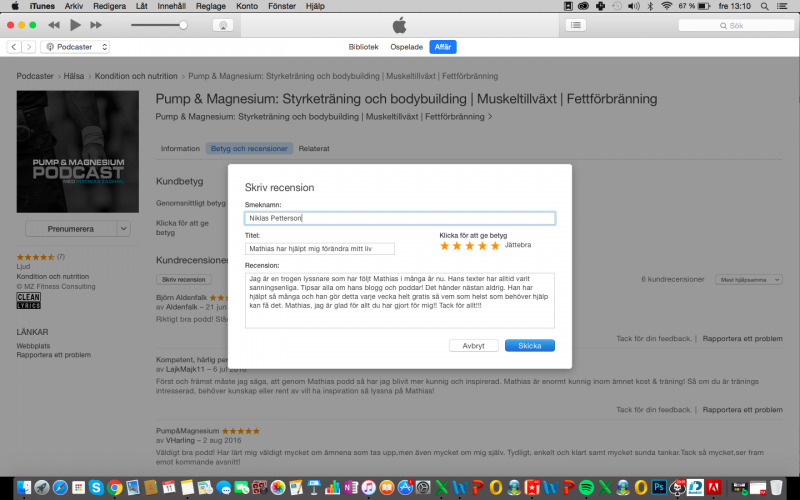Select the Betyg och recensioner tab
Viewport: 800px width, 500px height.
coord(249,148)
